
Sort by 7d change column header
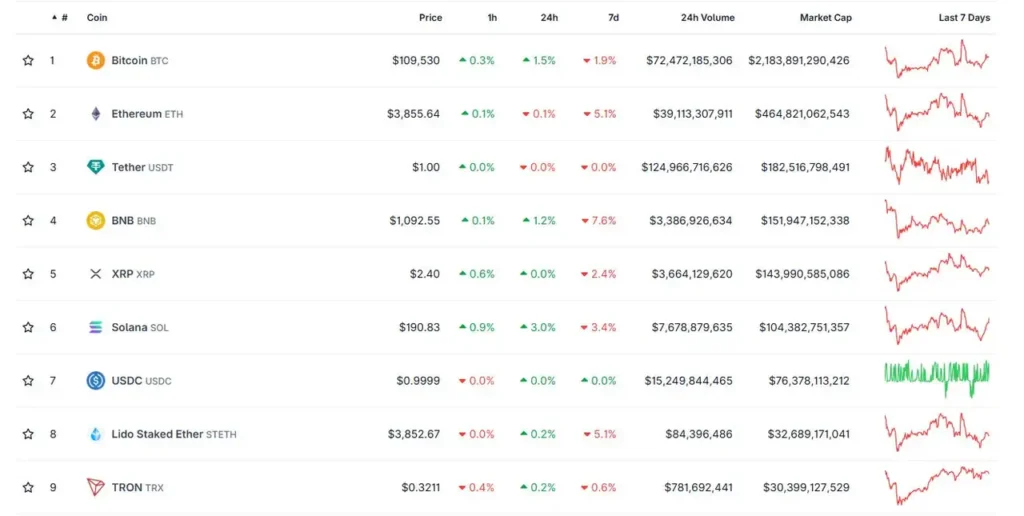[612, 18]
